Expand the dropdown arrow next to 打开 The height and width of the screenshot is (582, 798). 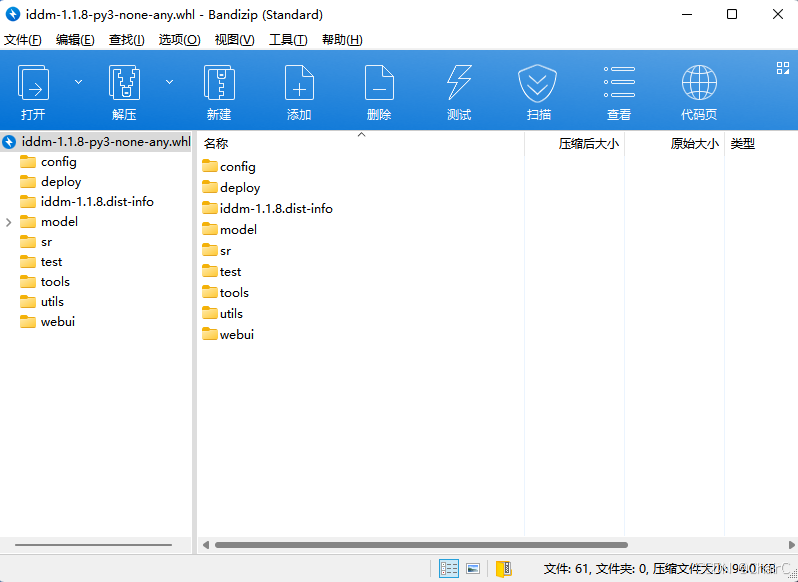click(78, 81)
